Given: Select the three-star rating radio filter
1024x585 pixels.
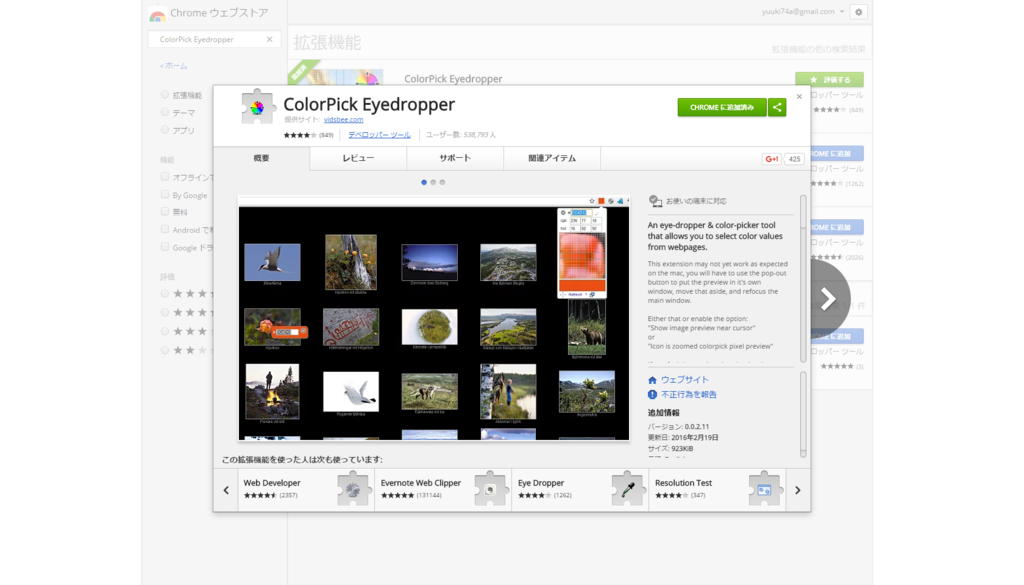Looking at the screenshot, I should pos(165,332).
